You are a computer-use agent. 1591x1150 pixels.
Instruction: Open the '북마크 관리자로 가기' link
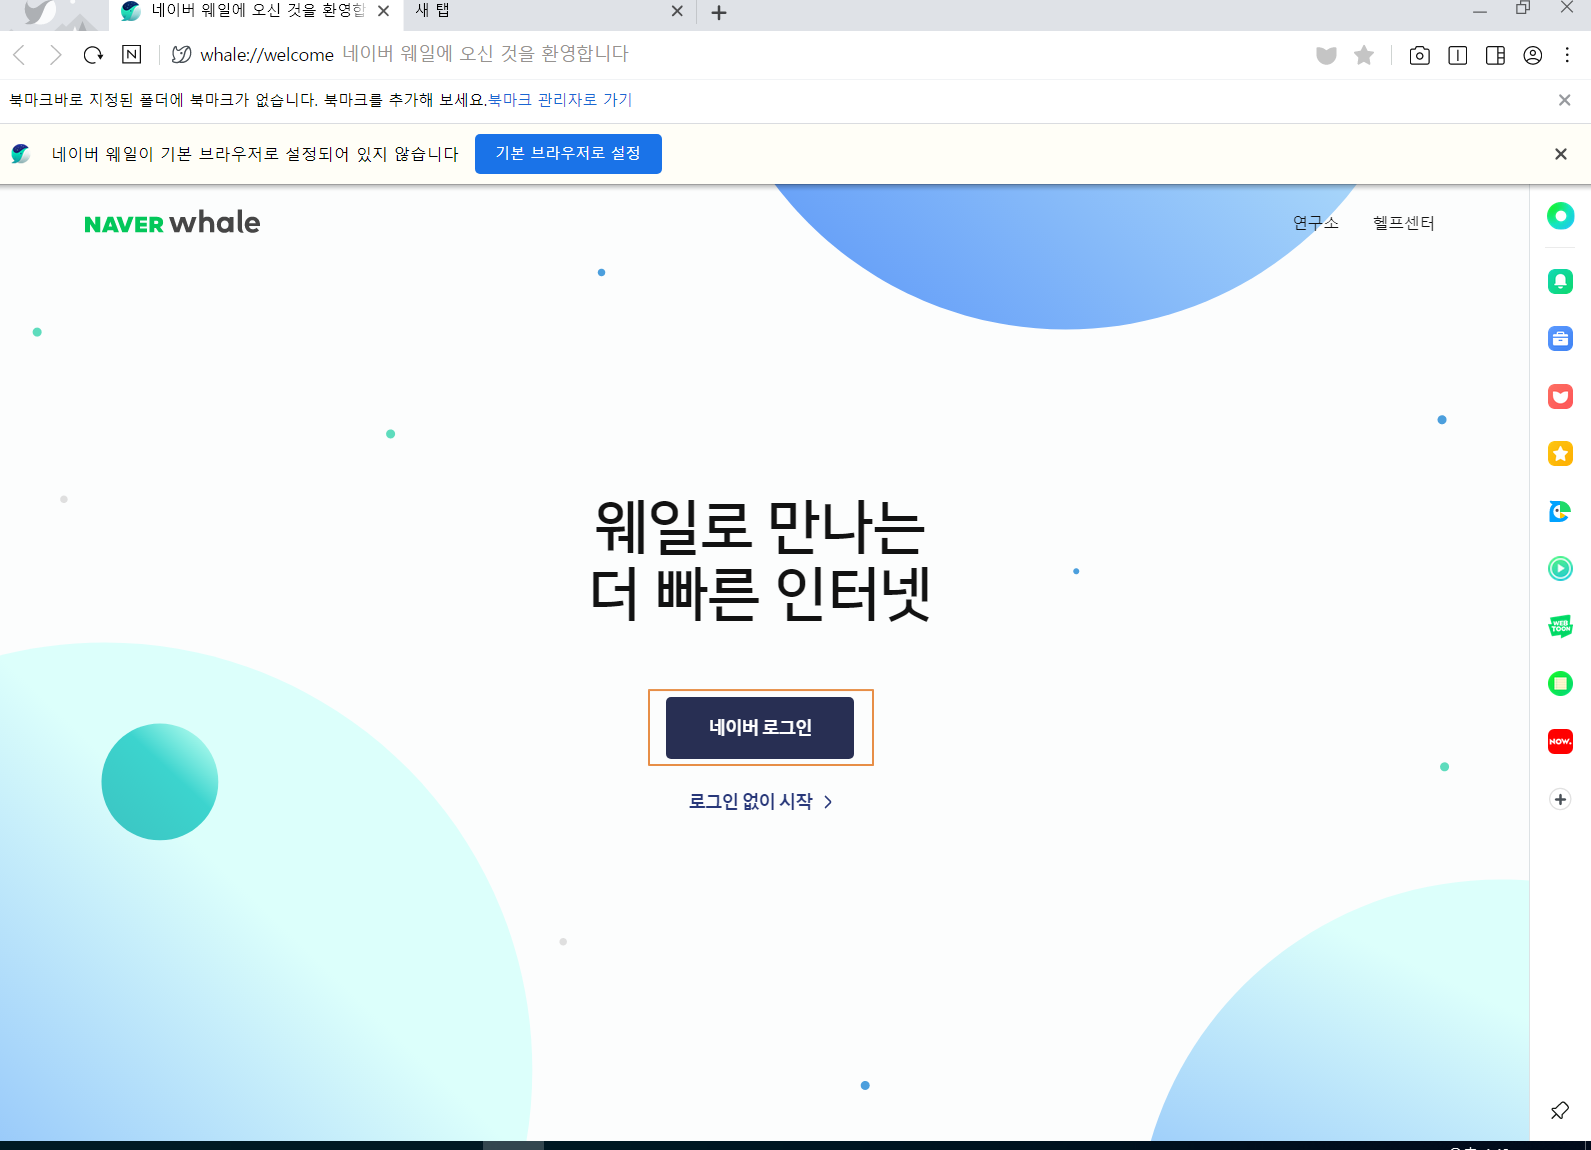560,100
